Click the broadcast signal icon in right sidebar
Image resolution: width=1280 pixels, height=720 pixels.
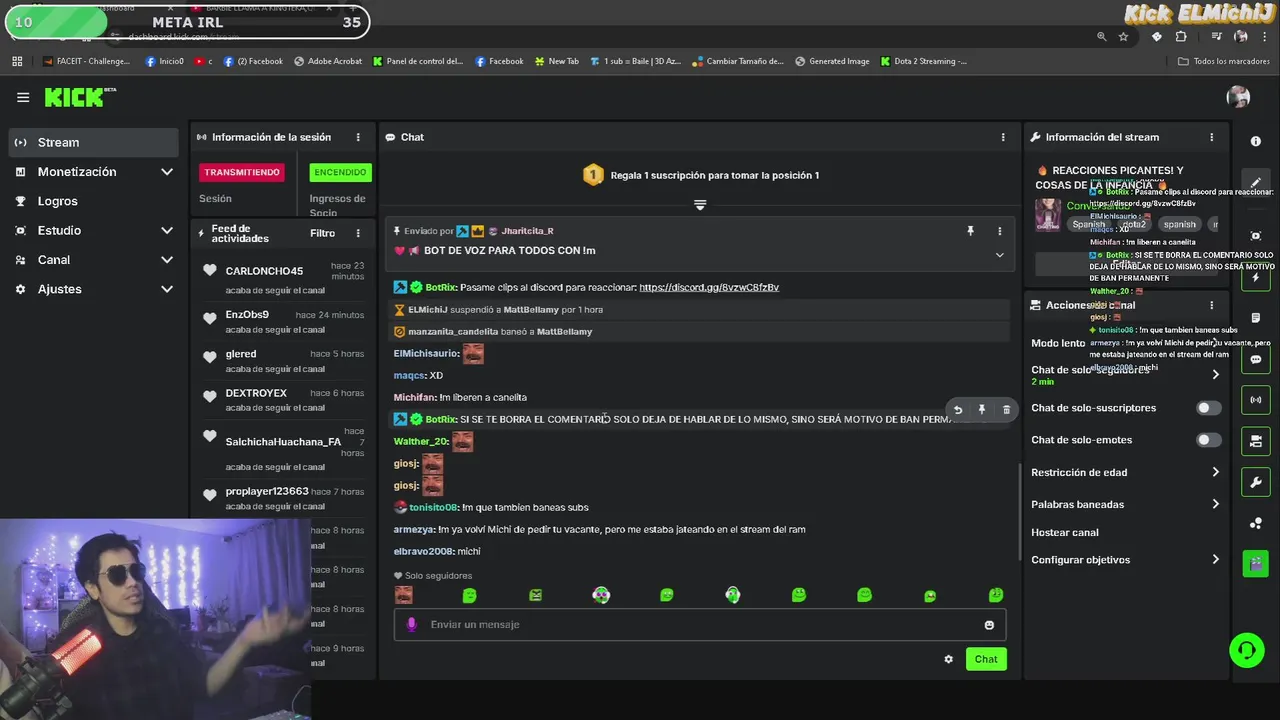click(x=1256, y=400)
